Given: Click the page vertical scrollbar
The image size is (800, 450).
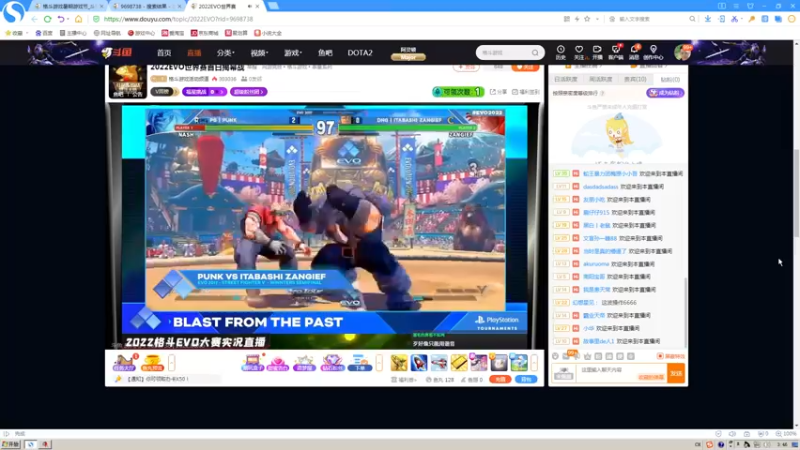Looking at the screenshot, I should coord(796,235).
